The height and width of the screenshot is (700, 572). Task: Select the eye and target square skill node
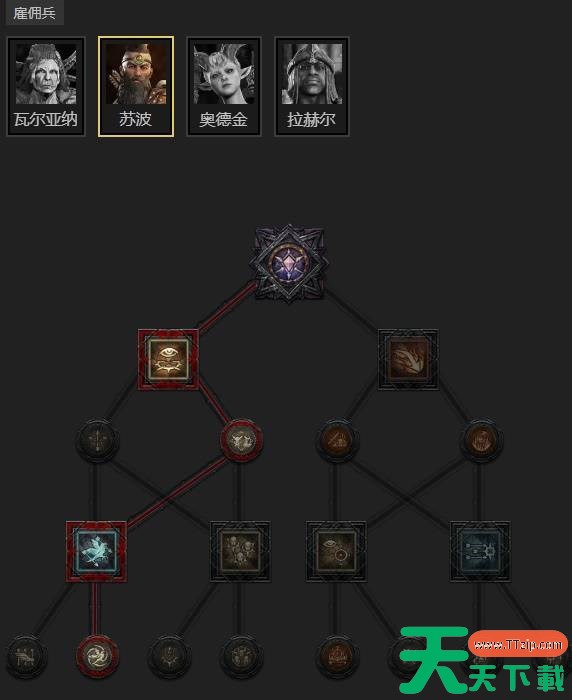point(336,552)
